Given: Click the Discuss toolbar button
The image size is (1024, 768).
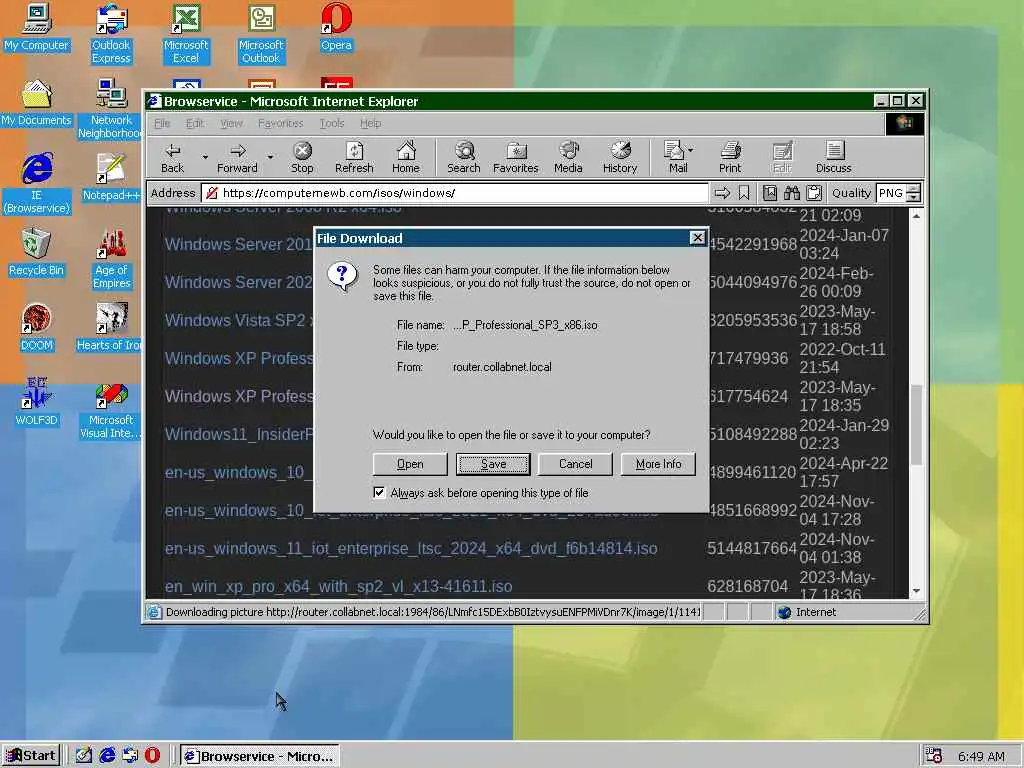Looking at the screenshot, I should [833, 157].
